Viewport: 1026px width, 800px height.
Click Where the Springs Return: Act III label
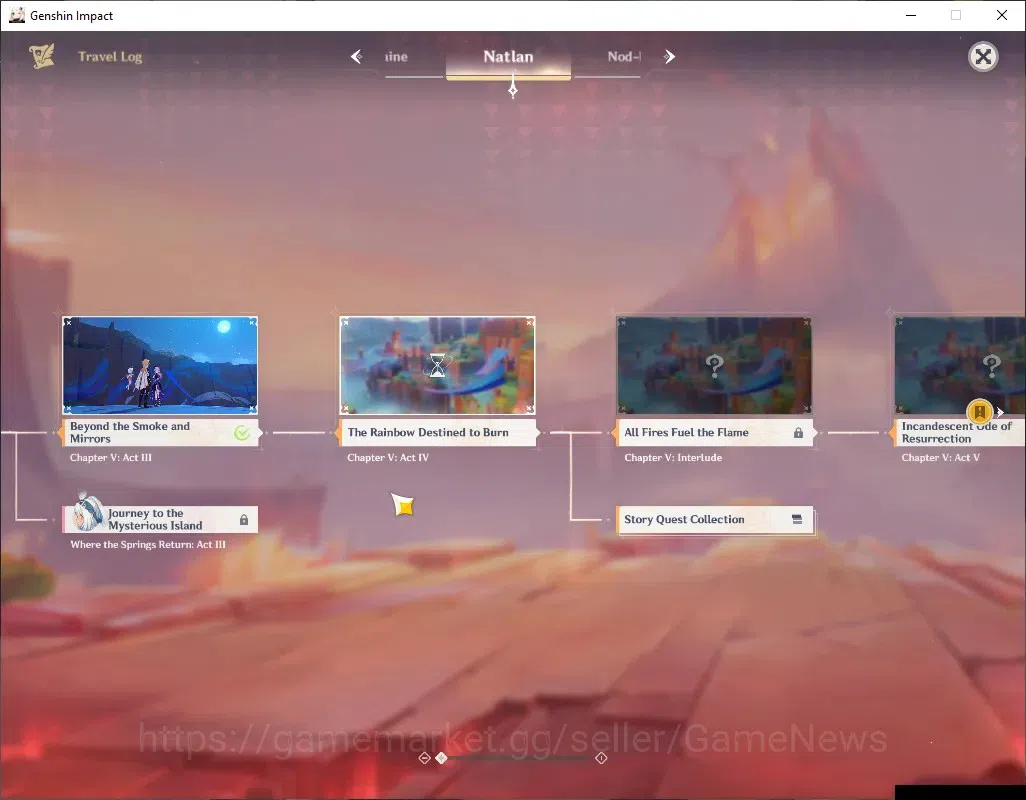148,544
